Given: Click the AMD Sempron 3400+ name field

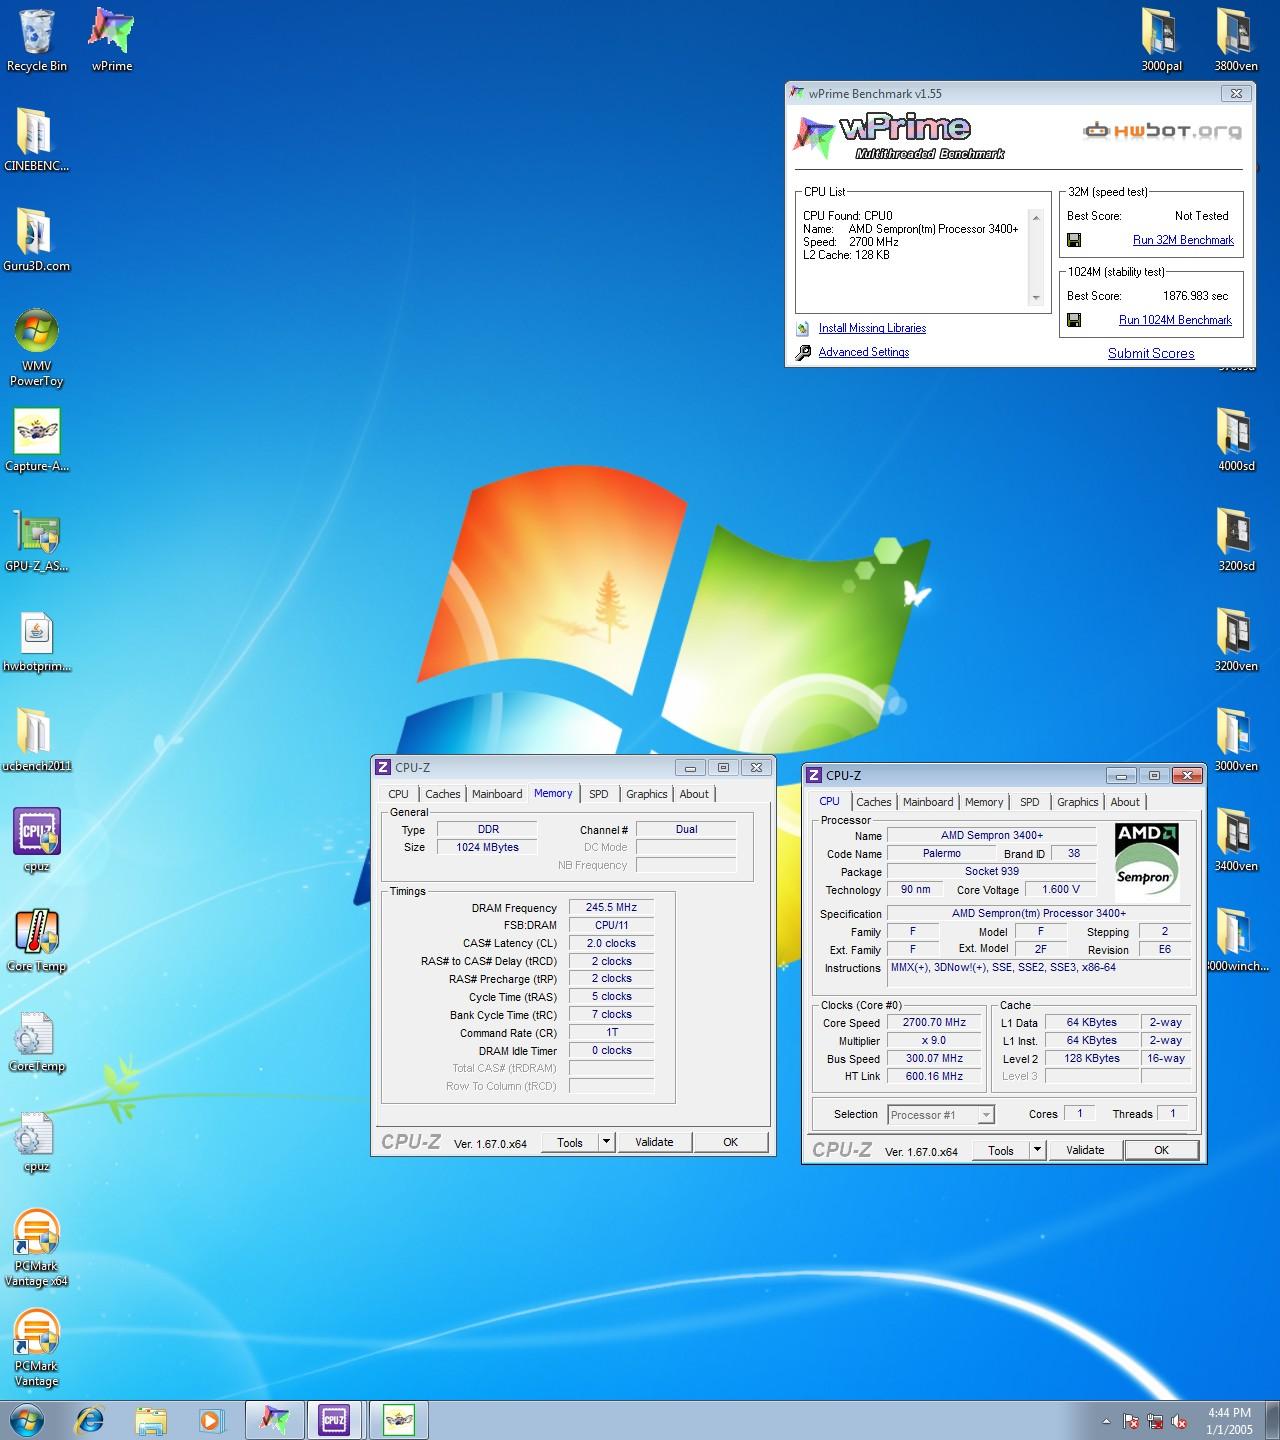Looking at the screenshot, I should coord(991,836).
